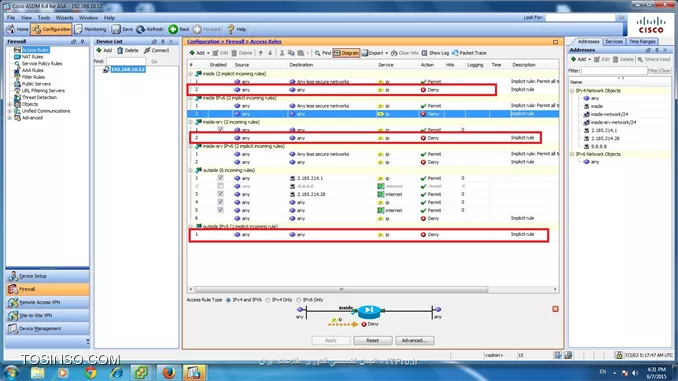Open the Wizards menu
Screen dimensions: 678x381
click(x=64, y=18)
